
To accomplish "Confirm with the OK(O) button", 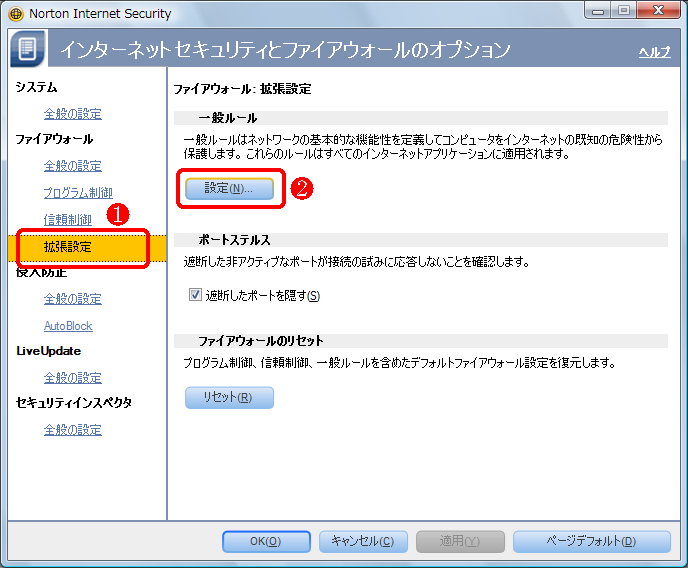I will click(x=266, y=541).
